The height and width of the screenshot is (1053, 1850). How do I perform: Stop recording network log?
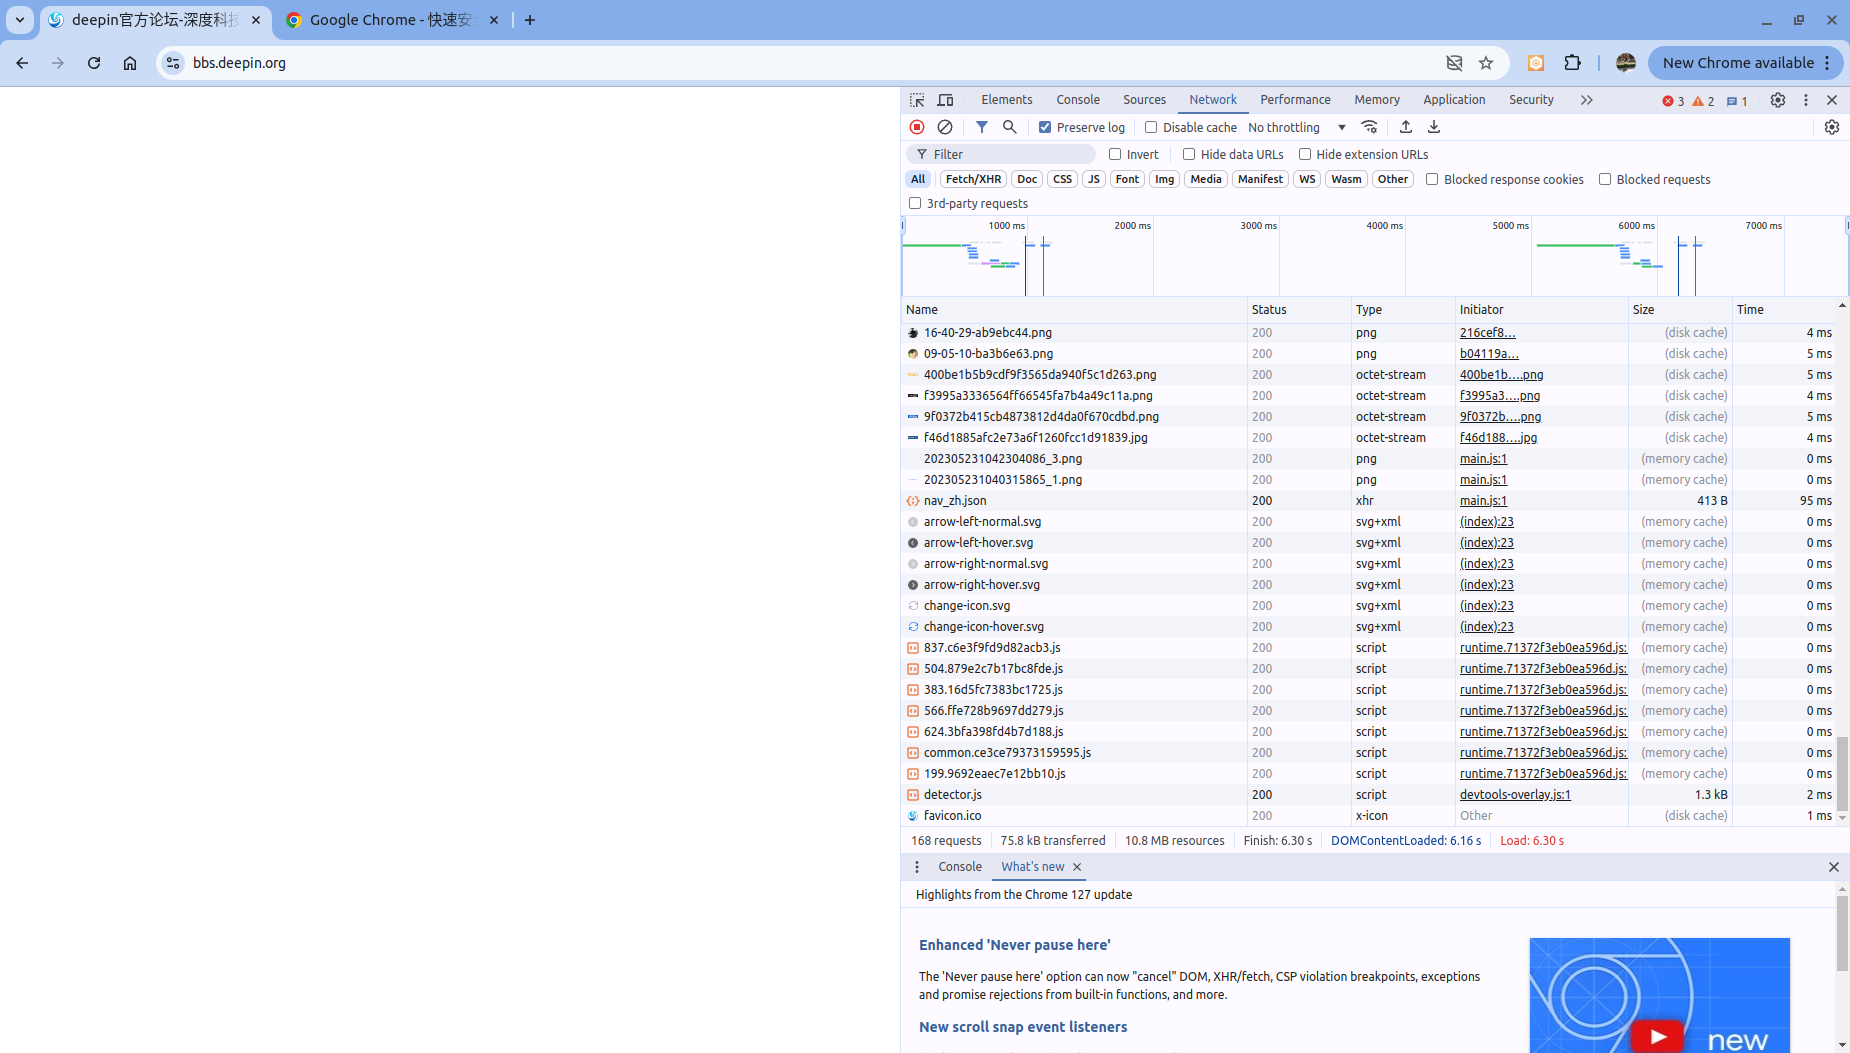tap(917, 127)
